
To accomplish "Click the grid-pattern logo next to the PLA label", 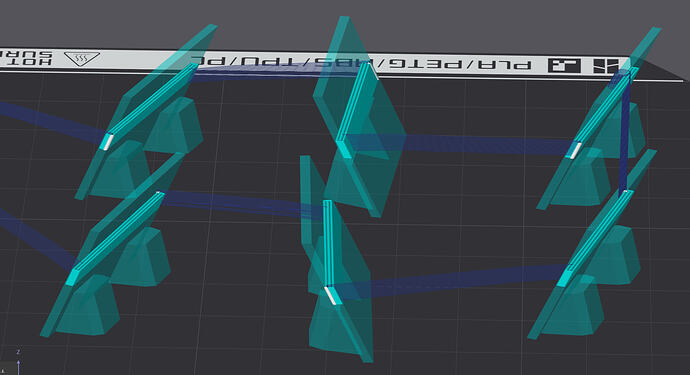I will tap(564, 66).
